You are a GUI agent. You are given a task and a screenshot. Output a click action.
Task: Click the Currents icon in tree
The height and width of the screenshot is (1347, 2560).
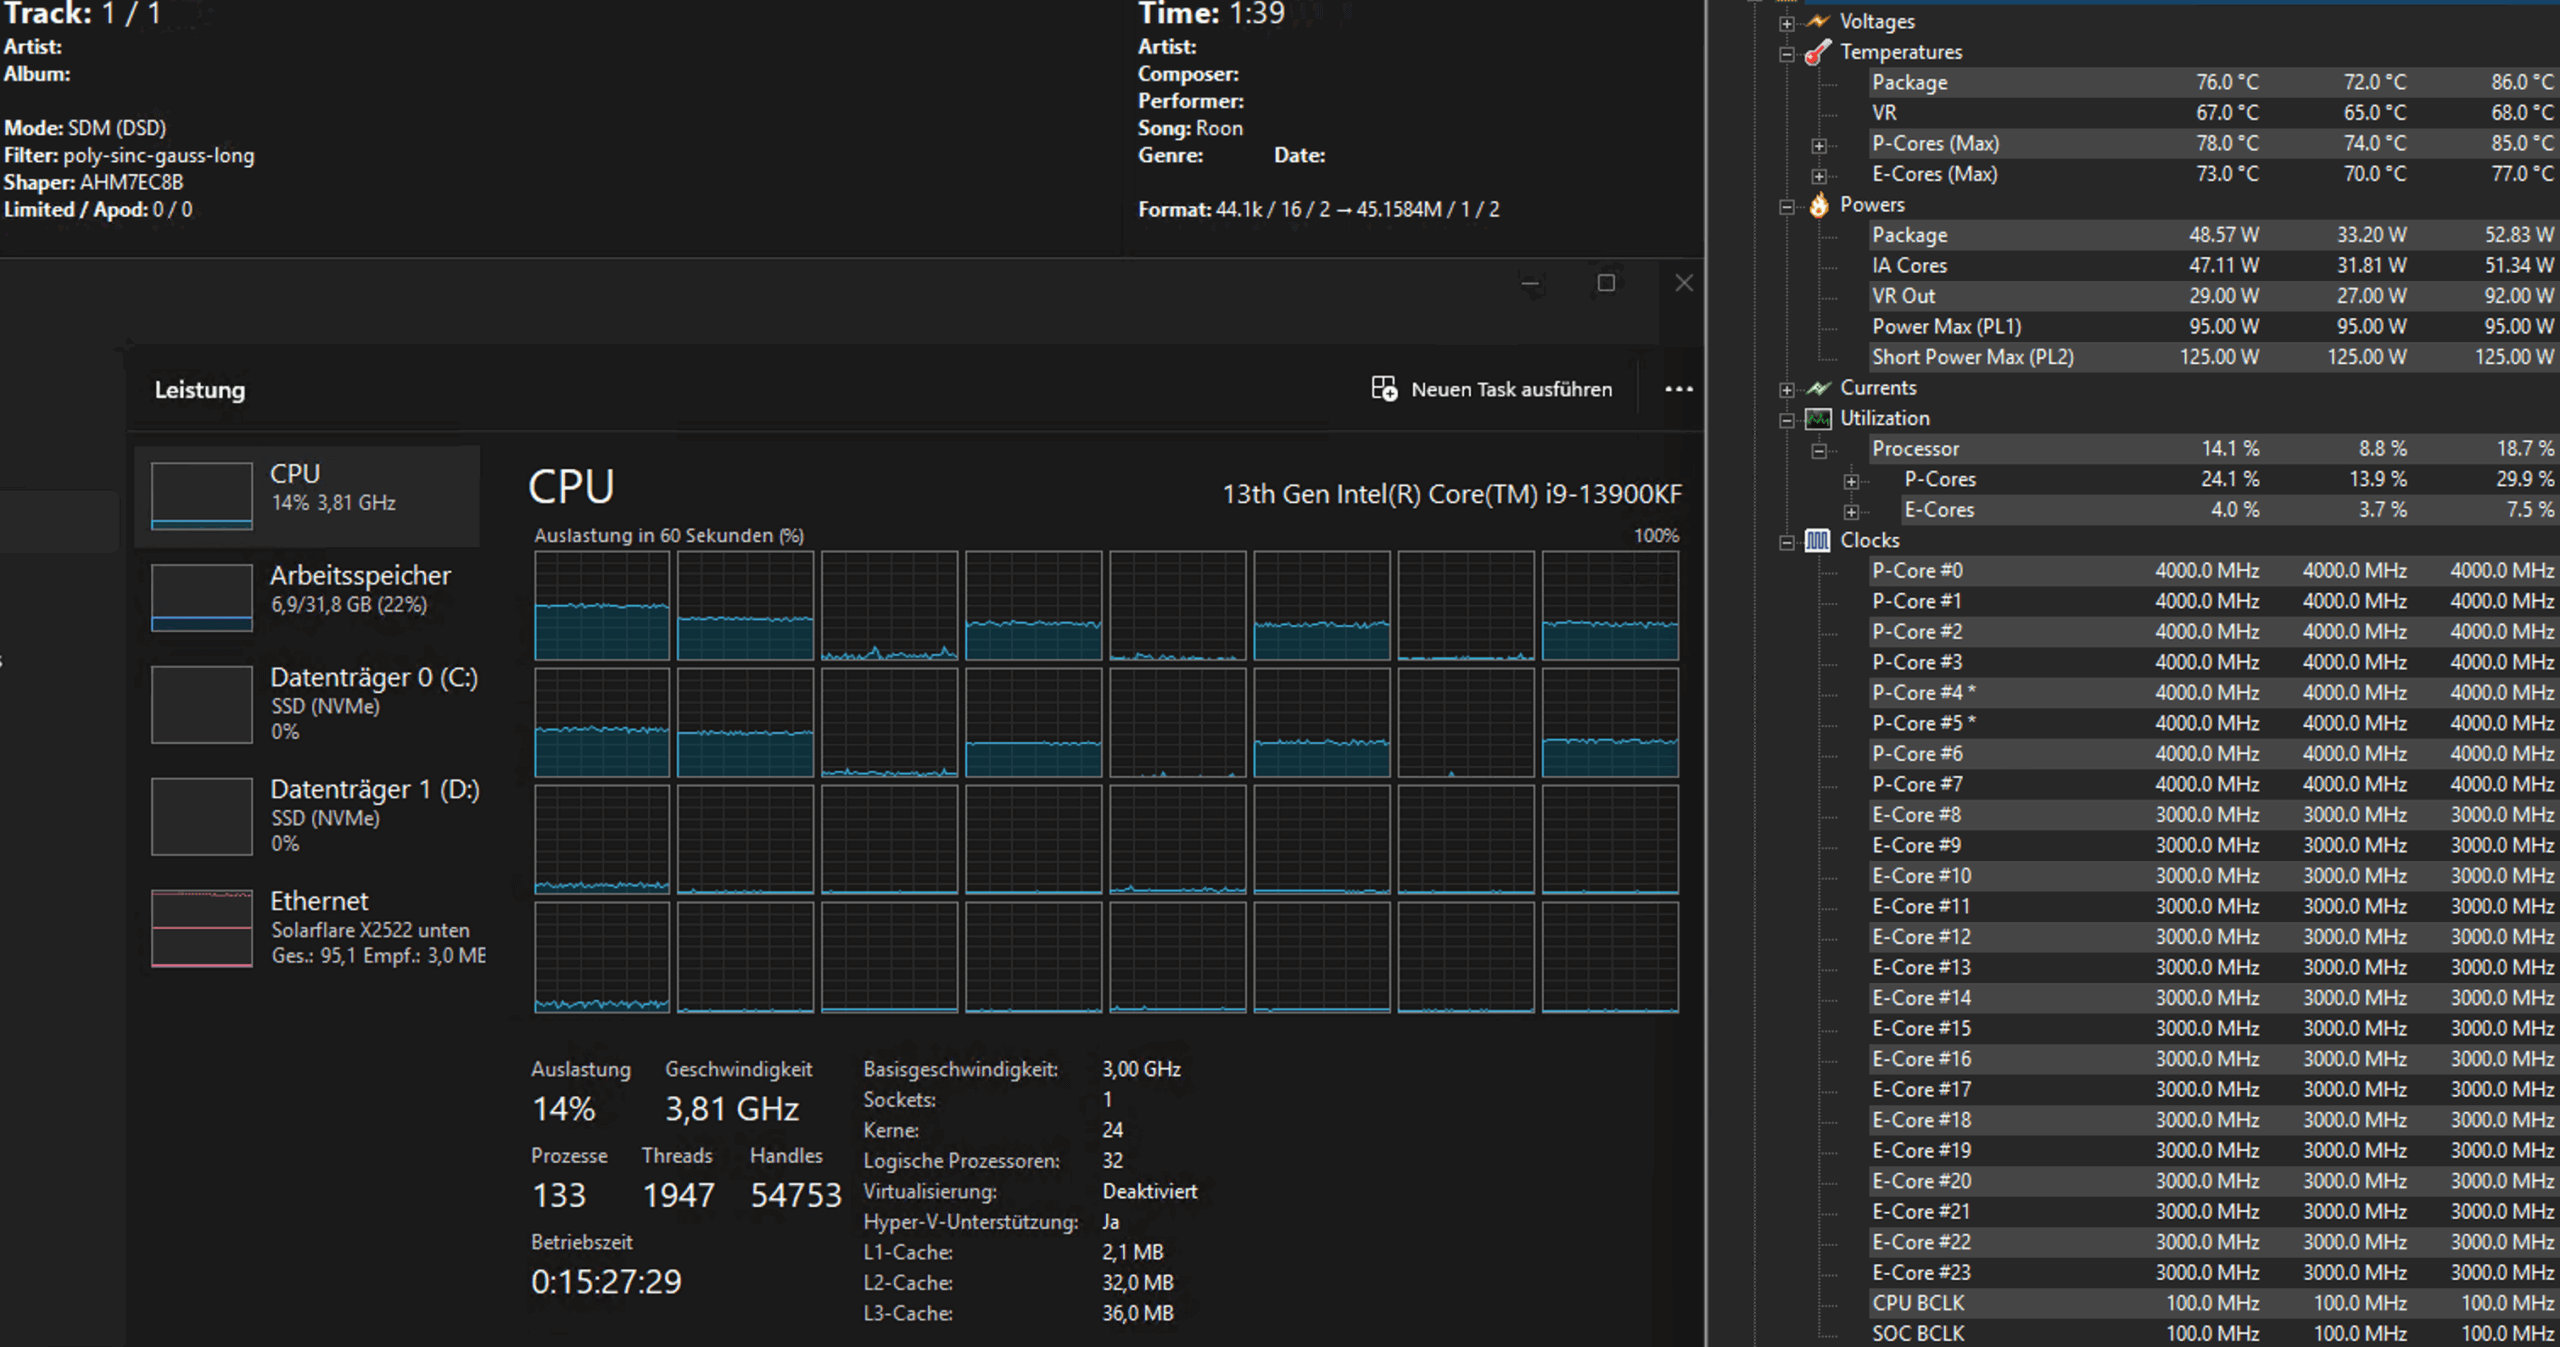click(x=1818, y=388)
